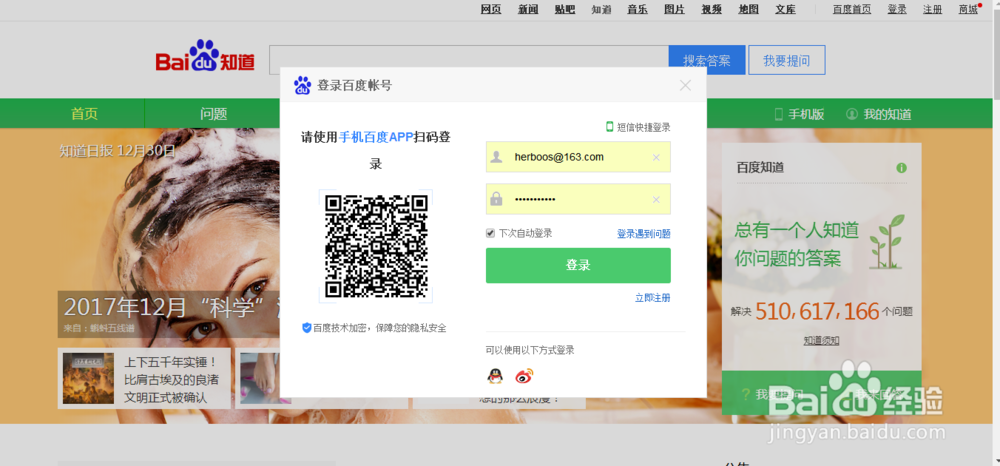Click the Baidu paw logo in dialog header

(302, 85)
